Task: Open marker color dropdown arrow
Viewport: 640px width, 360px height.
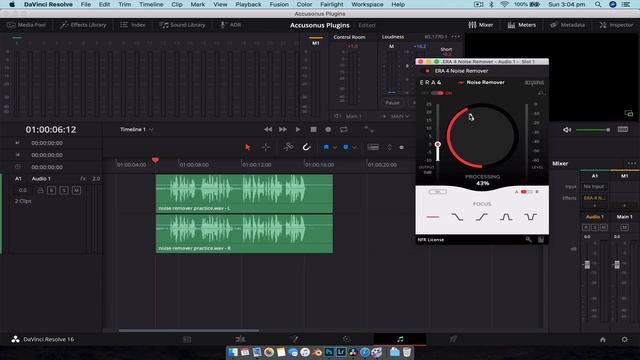Action: click(x=354, y=148)
